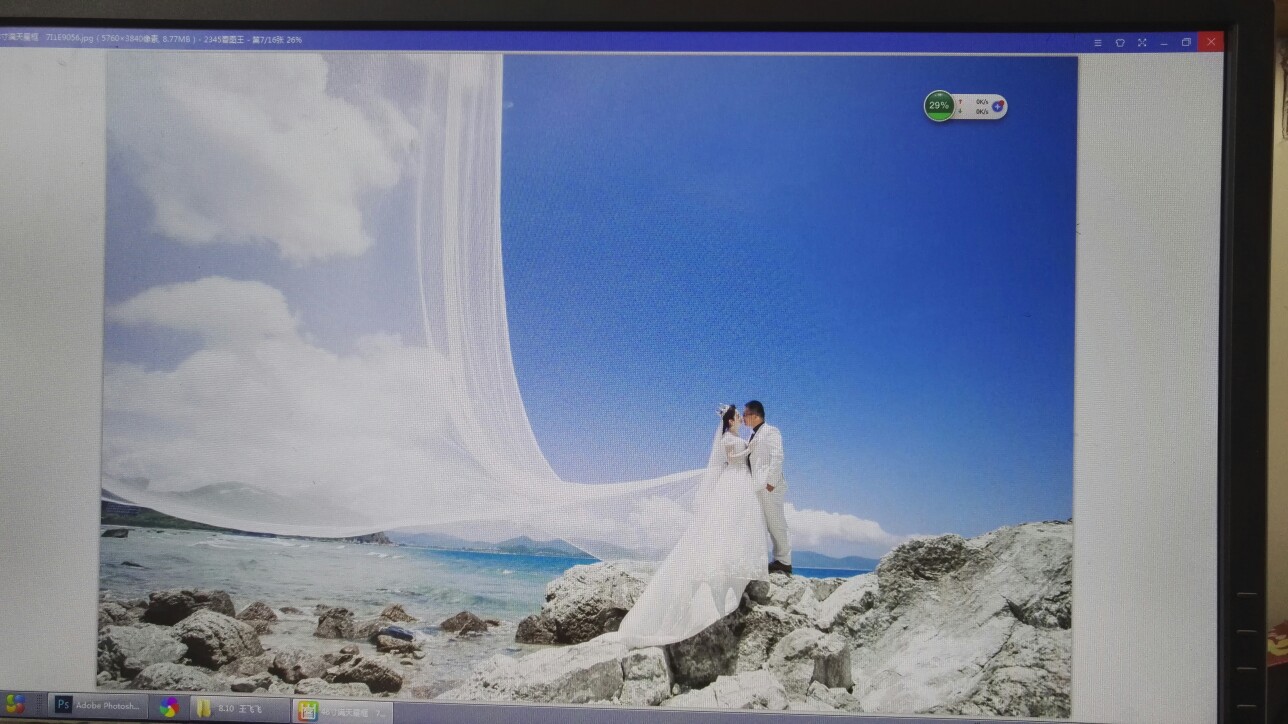Screen dimensions: 1288x724
Task: Click the file name 7I1E9056.jpg in title bar
Action: (71, 39)
